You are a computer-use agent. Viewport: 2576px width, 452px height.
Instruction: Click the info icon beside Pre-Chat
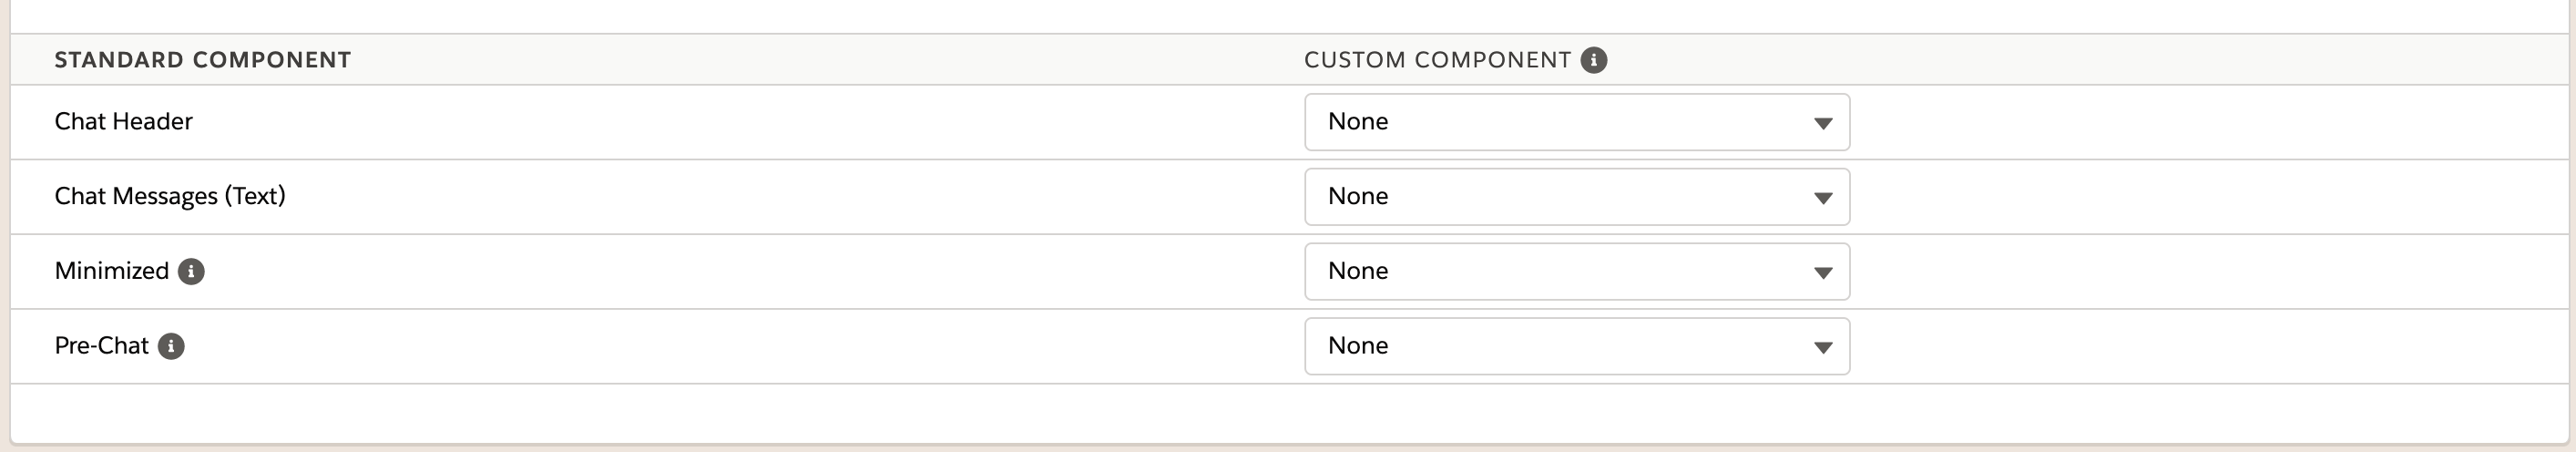point(171,346)
